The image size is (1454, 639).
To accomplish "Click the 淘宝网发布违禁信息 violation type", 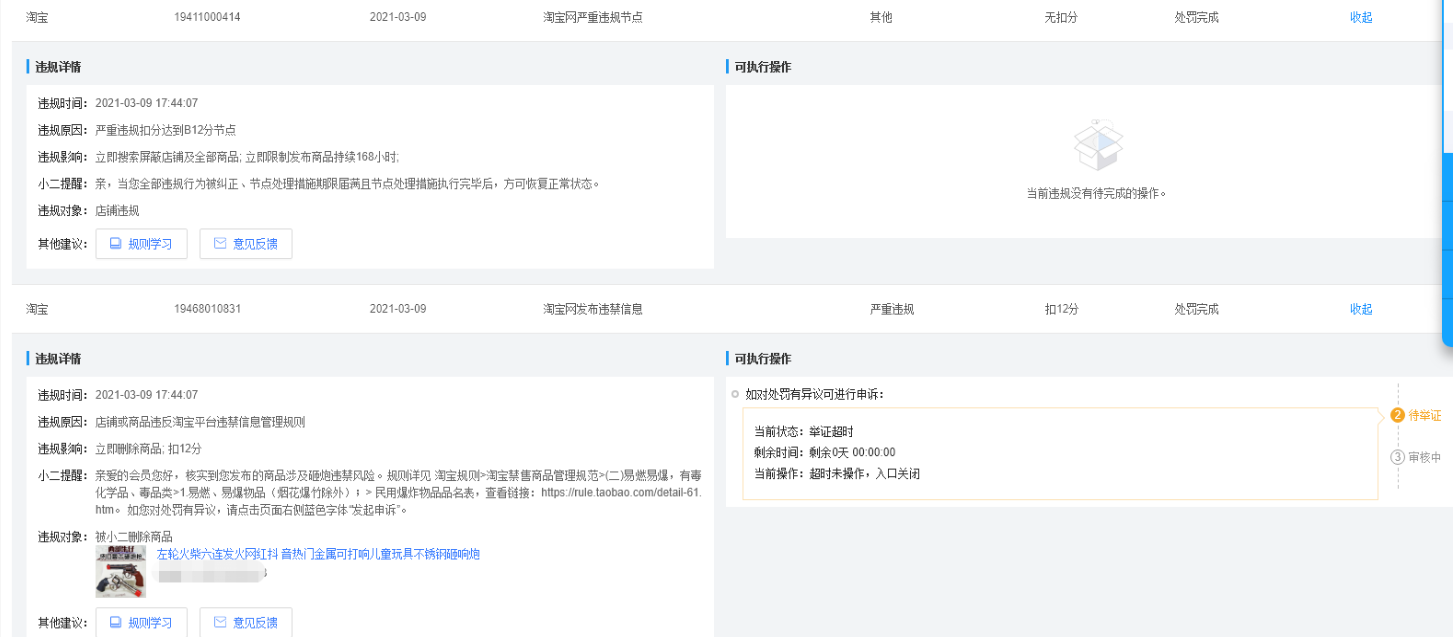I will click(593, 309).
